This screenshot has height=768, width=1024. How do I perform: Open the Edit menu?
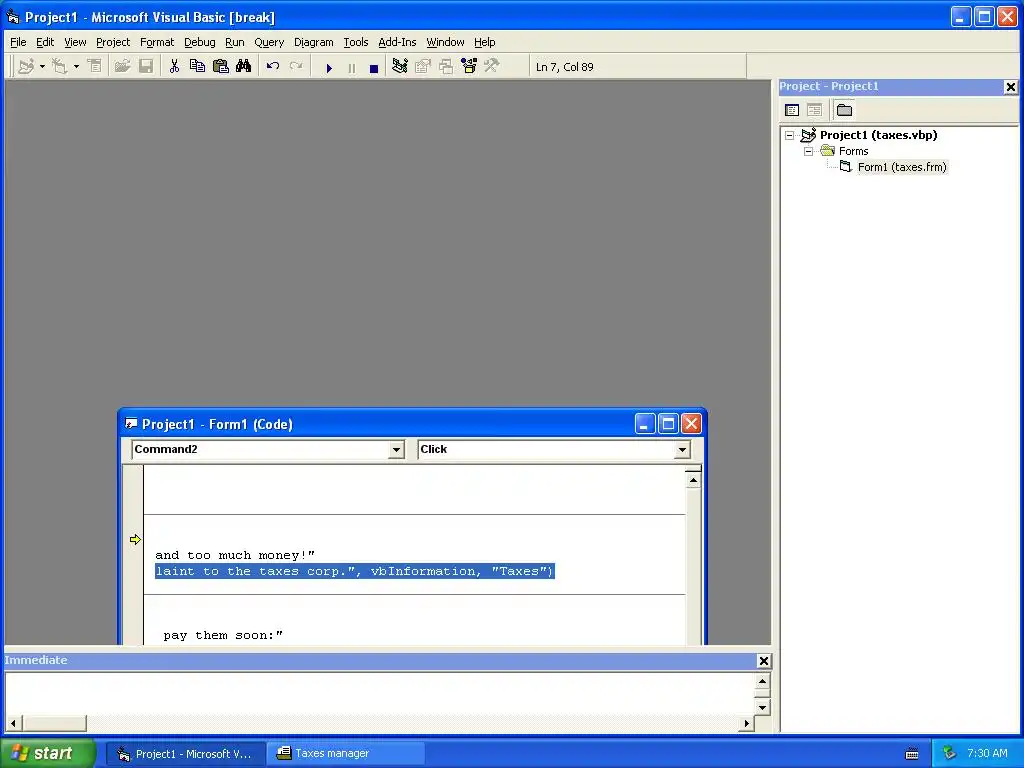pos(45,42)
